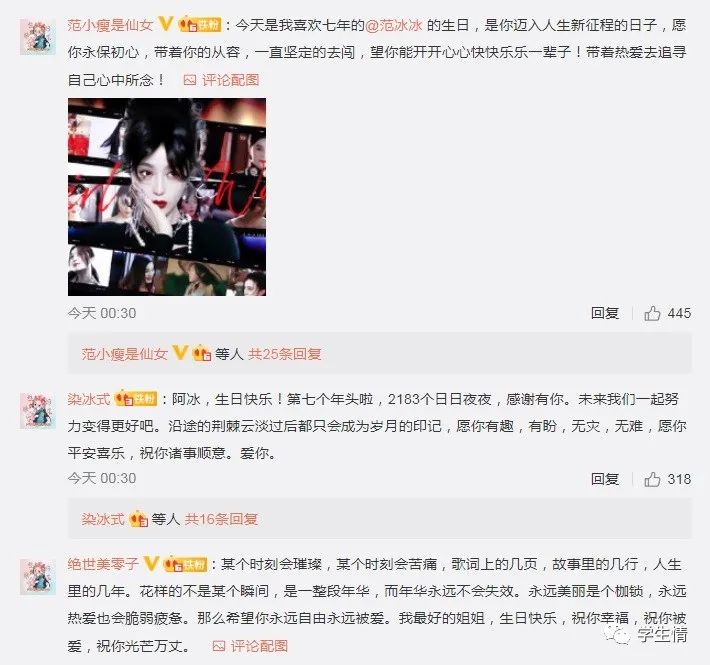View 评论配图 link in last comment

[259, 646]
